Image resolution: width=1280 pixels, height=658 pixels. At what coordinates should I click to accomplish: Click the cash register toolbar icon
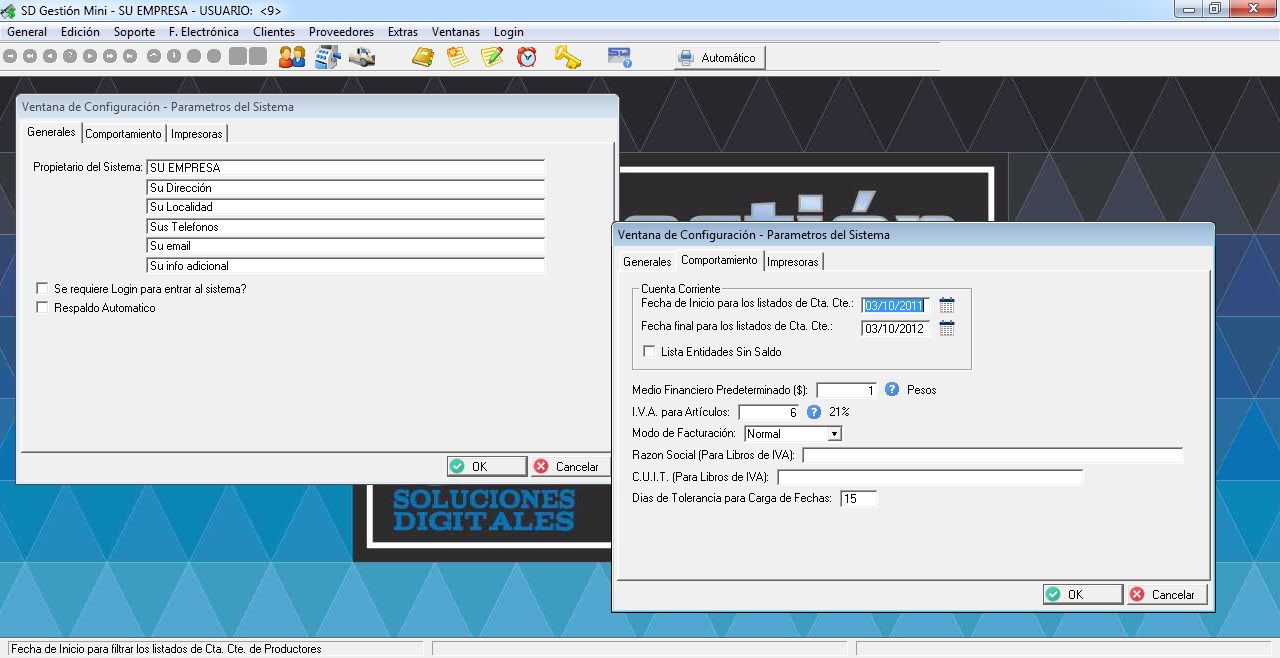(327, 57)
